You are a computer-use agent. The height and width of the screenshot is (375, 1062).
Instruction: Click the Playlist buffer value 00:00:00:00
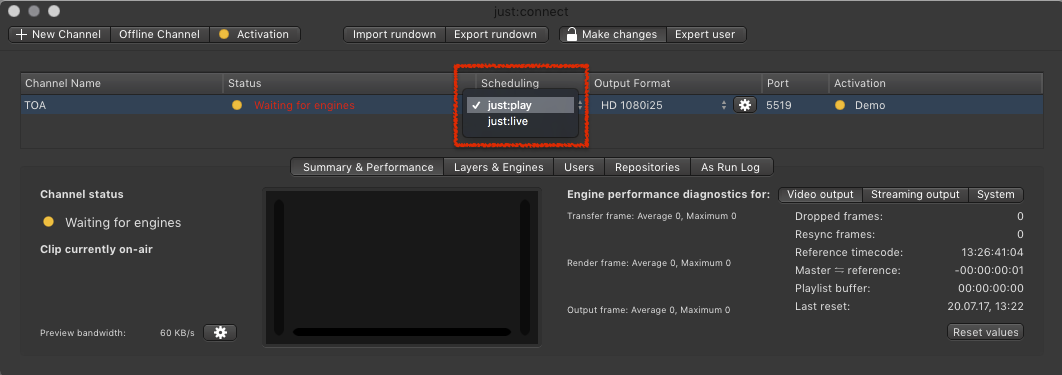[991, 288]
